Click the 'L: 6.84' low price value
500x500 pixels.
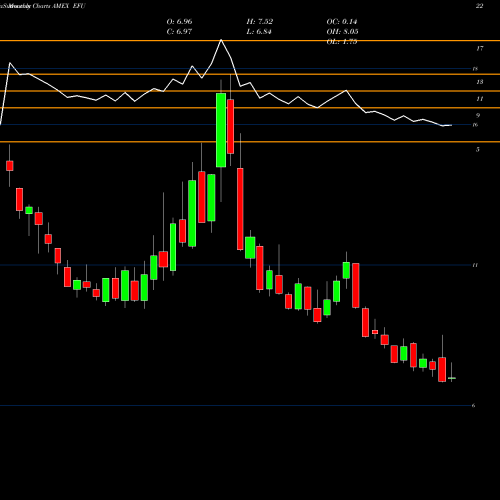pos(259,32)
